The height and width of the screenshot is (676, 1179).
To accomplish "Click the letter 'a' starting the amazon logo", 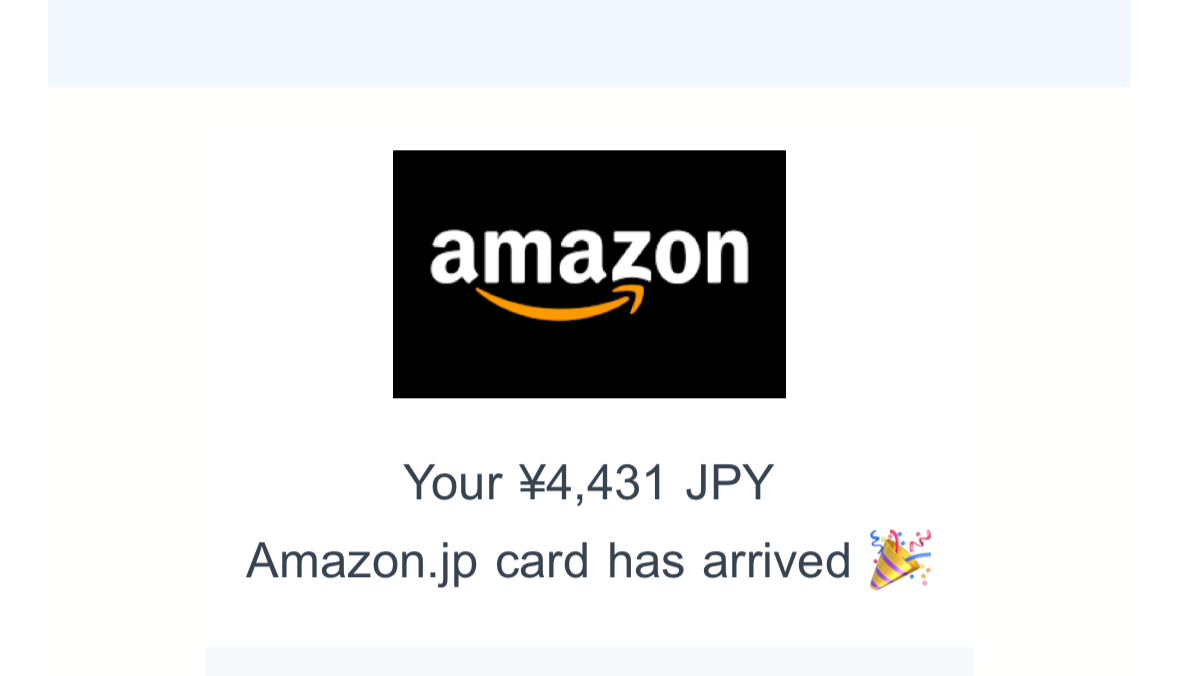I will pyautogui.click(x=453, y=256).
